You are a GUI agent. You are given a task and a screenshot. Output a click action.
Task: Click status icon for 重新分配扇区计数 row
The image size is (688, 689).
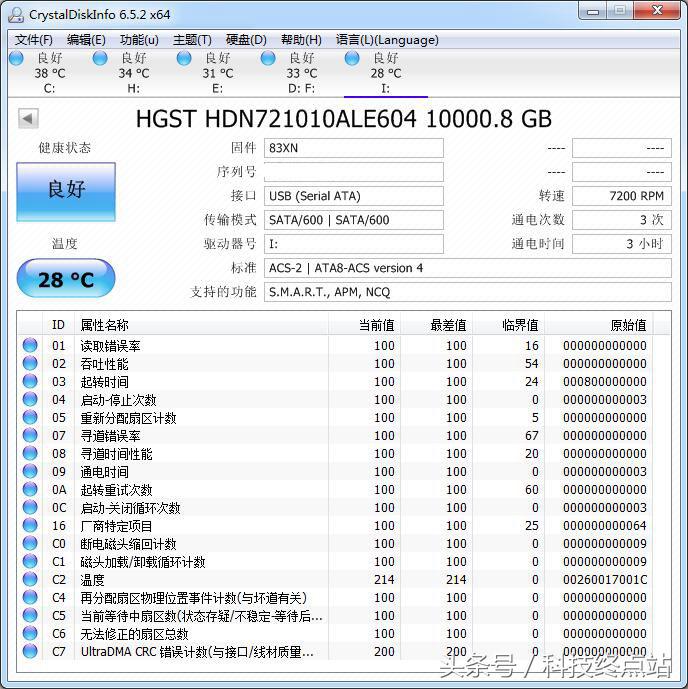point(30,417)
